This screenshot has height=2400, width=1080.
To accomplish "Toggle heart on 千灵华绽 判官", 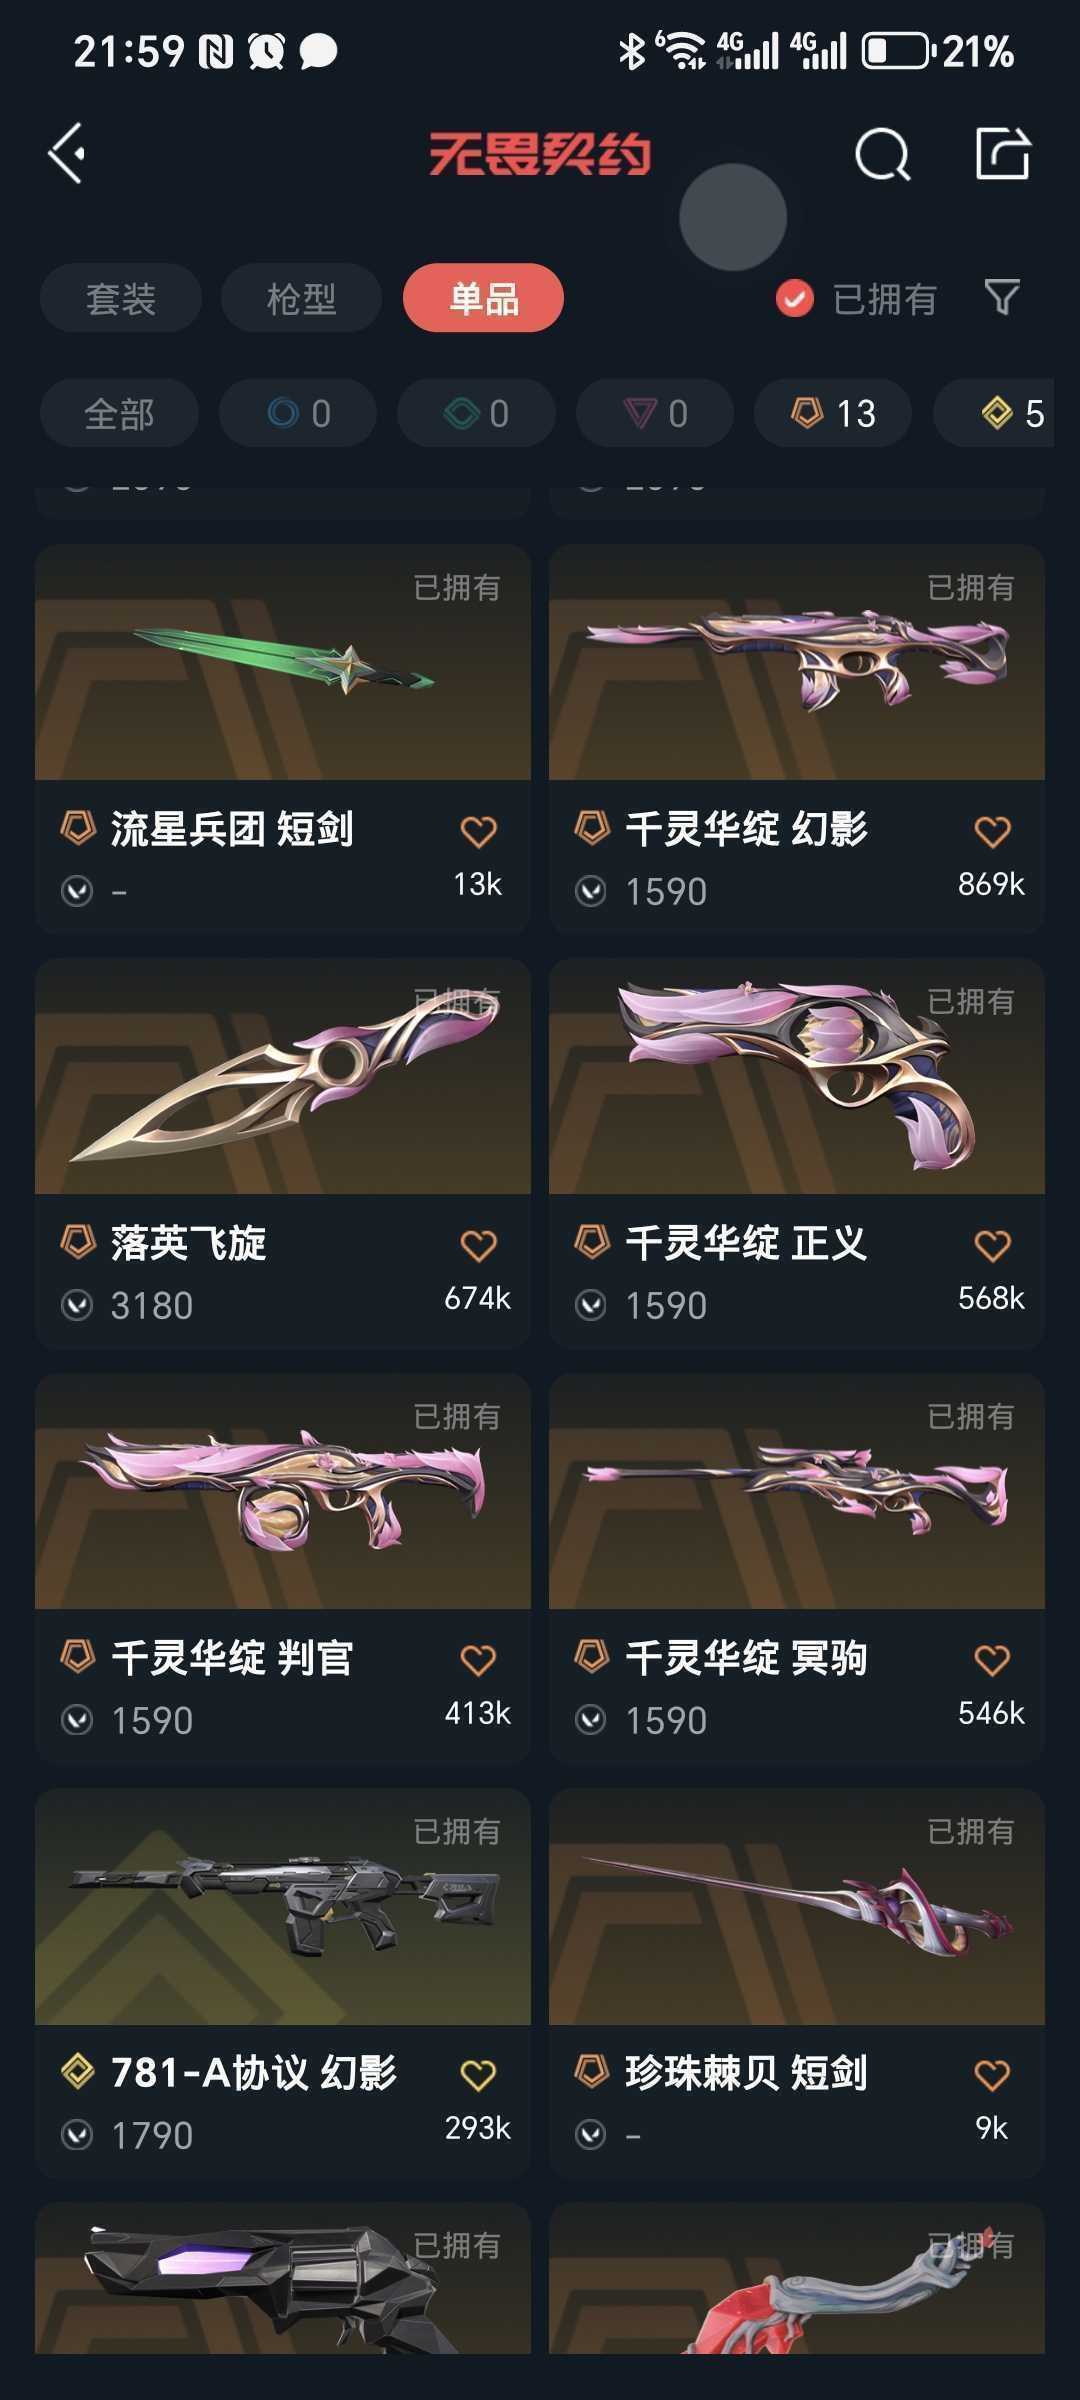I will point(478,1661).
